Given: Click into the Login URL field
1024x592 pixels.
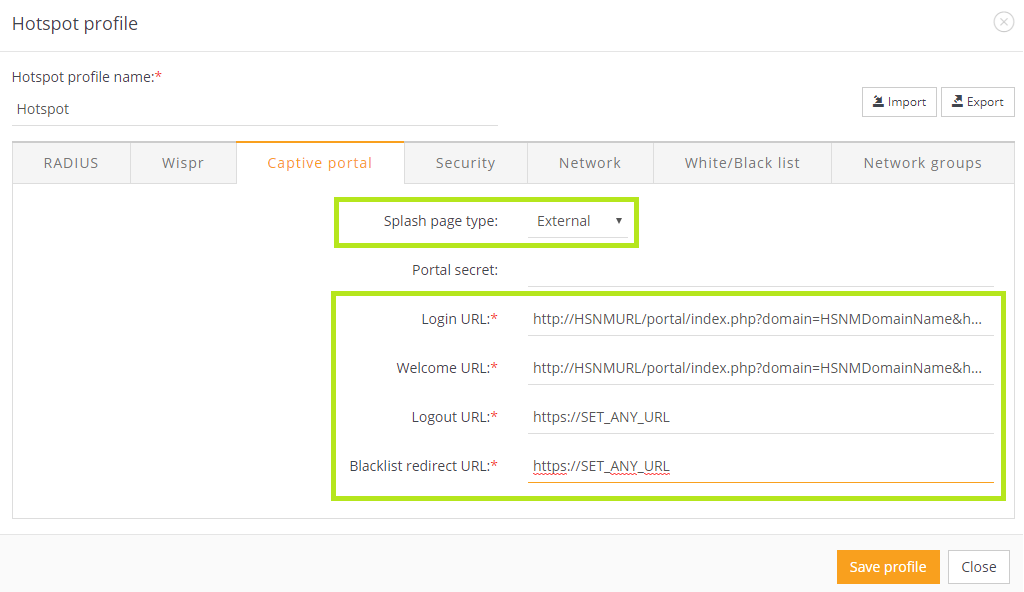Looking at the screenshot, I should coord(760,319).
